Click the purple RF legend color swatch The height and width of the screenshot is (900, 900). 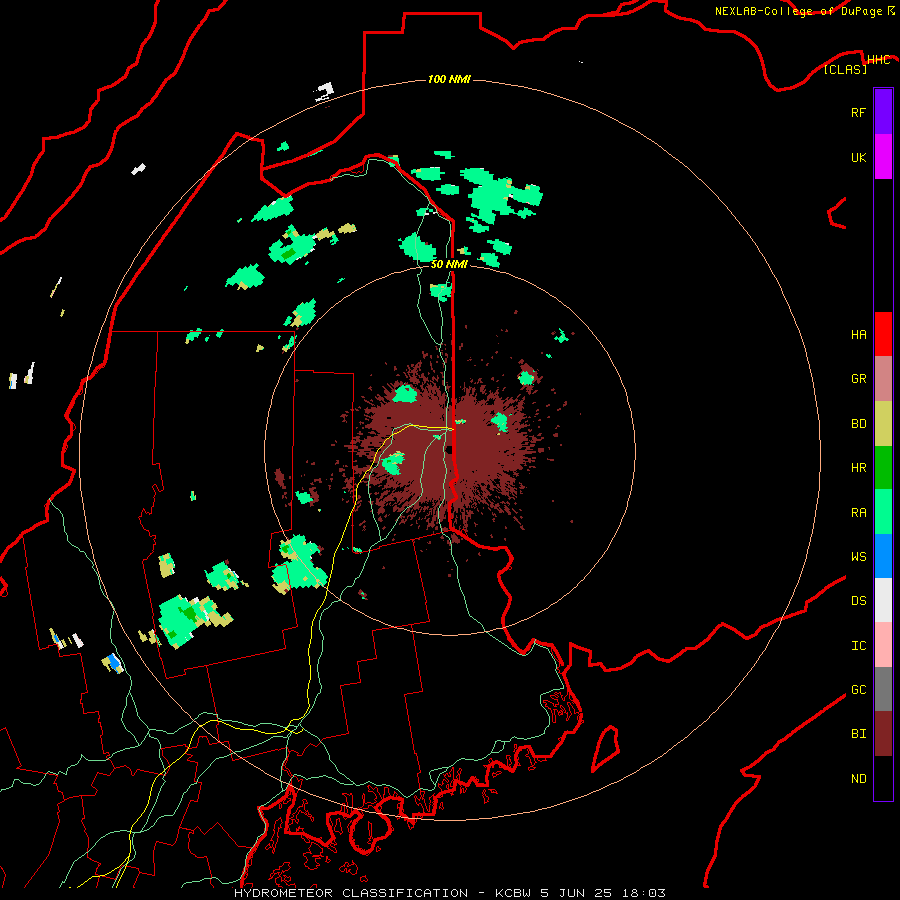pos(883,112)
